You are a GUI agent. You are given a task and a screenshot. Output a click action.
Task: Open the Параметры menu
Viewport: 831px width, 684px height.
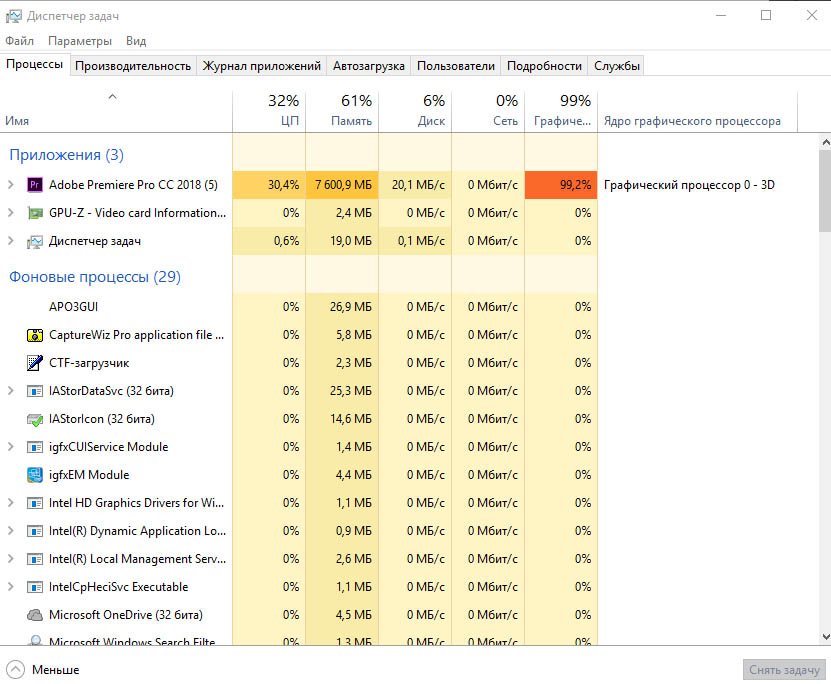pyautogui.click(x=80, y=41)
